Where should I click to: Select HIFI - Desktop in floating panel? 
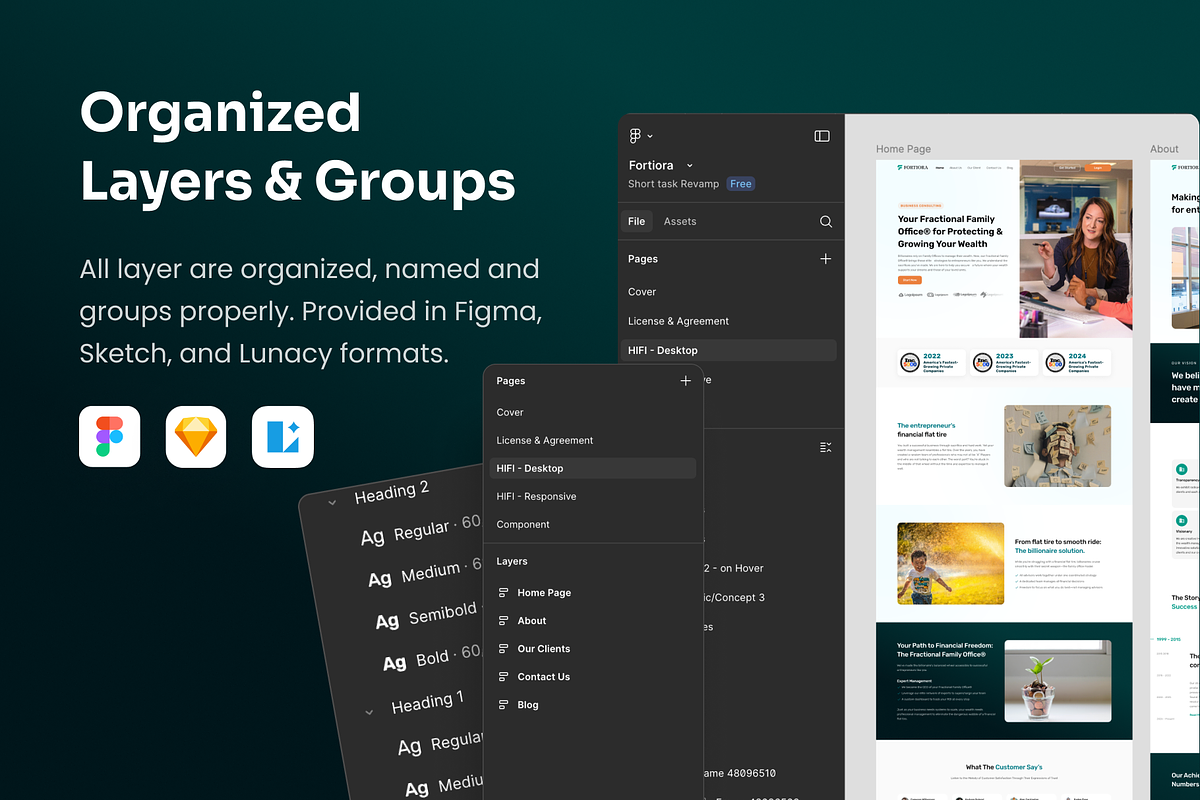click(593, 468)
